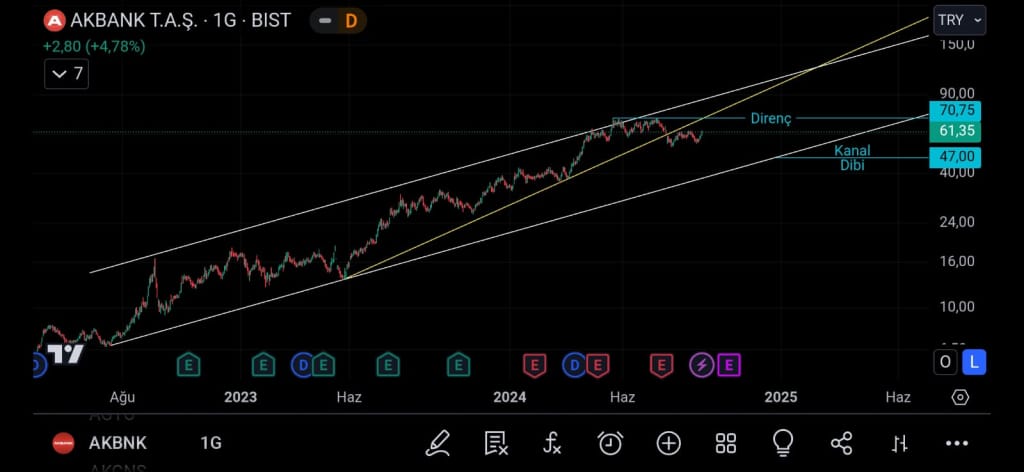1024x472 pixels.
Task: Open chart settings via the gear icon
Action: 960,397
